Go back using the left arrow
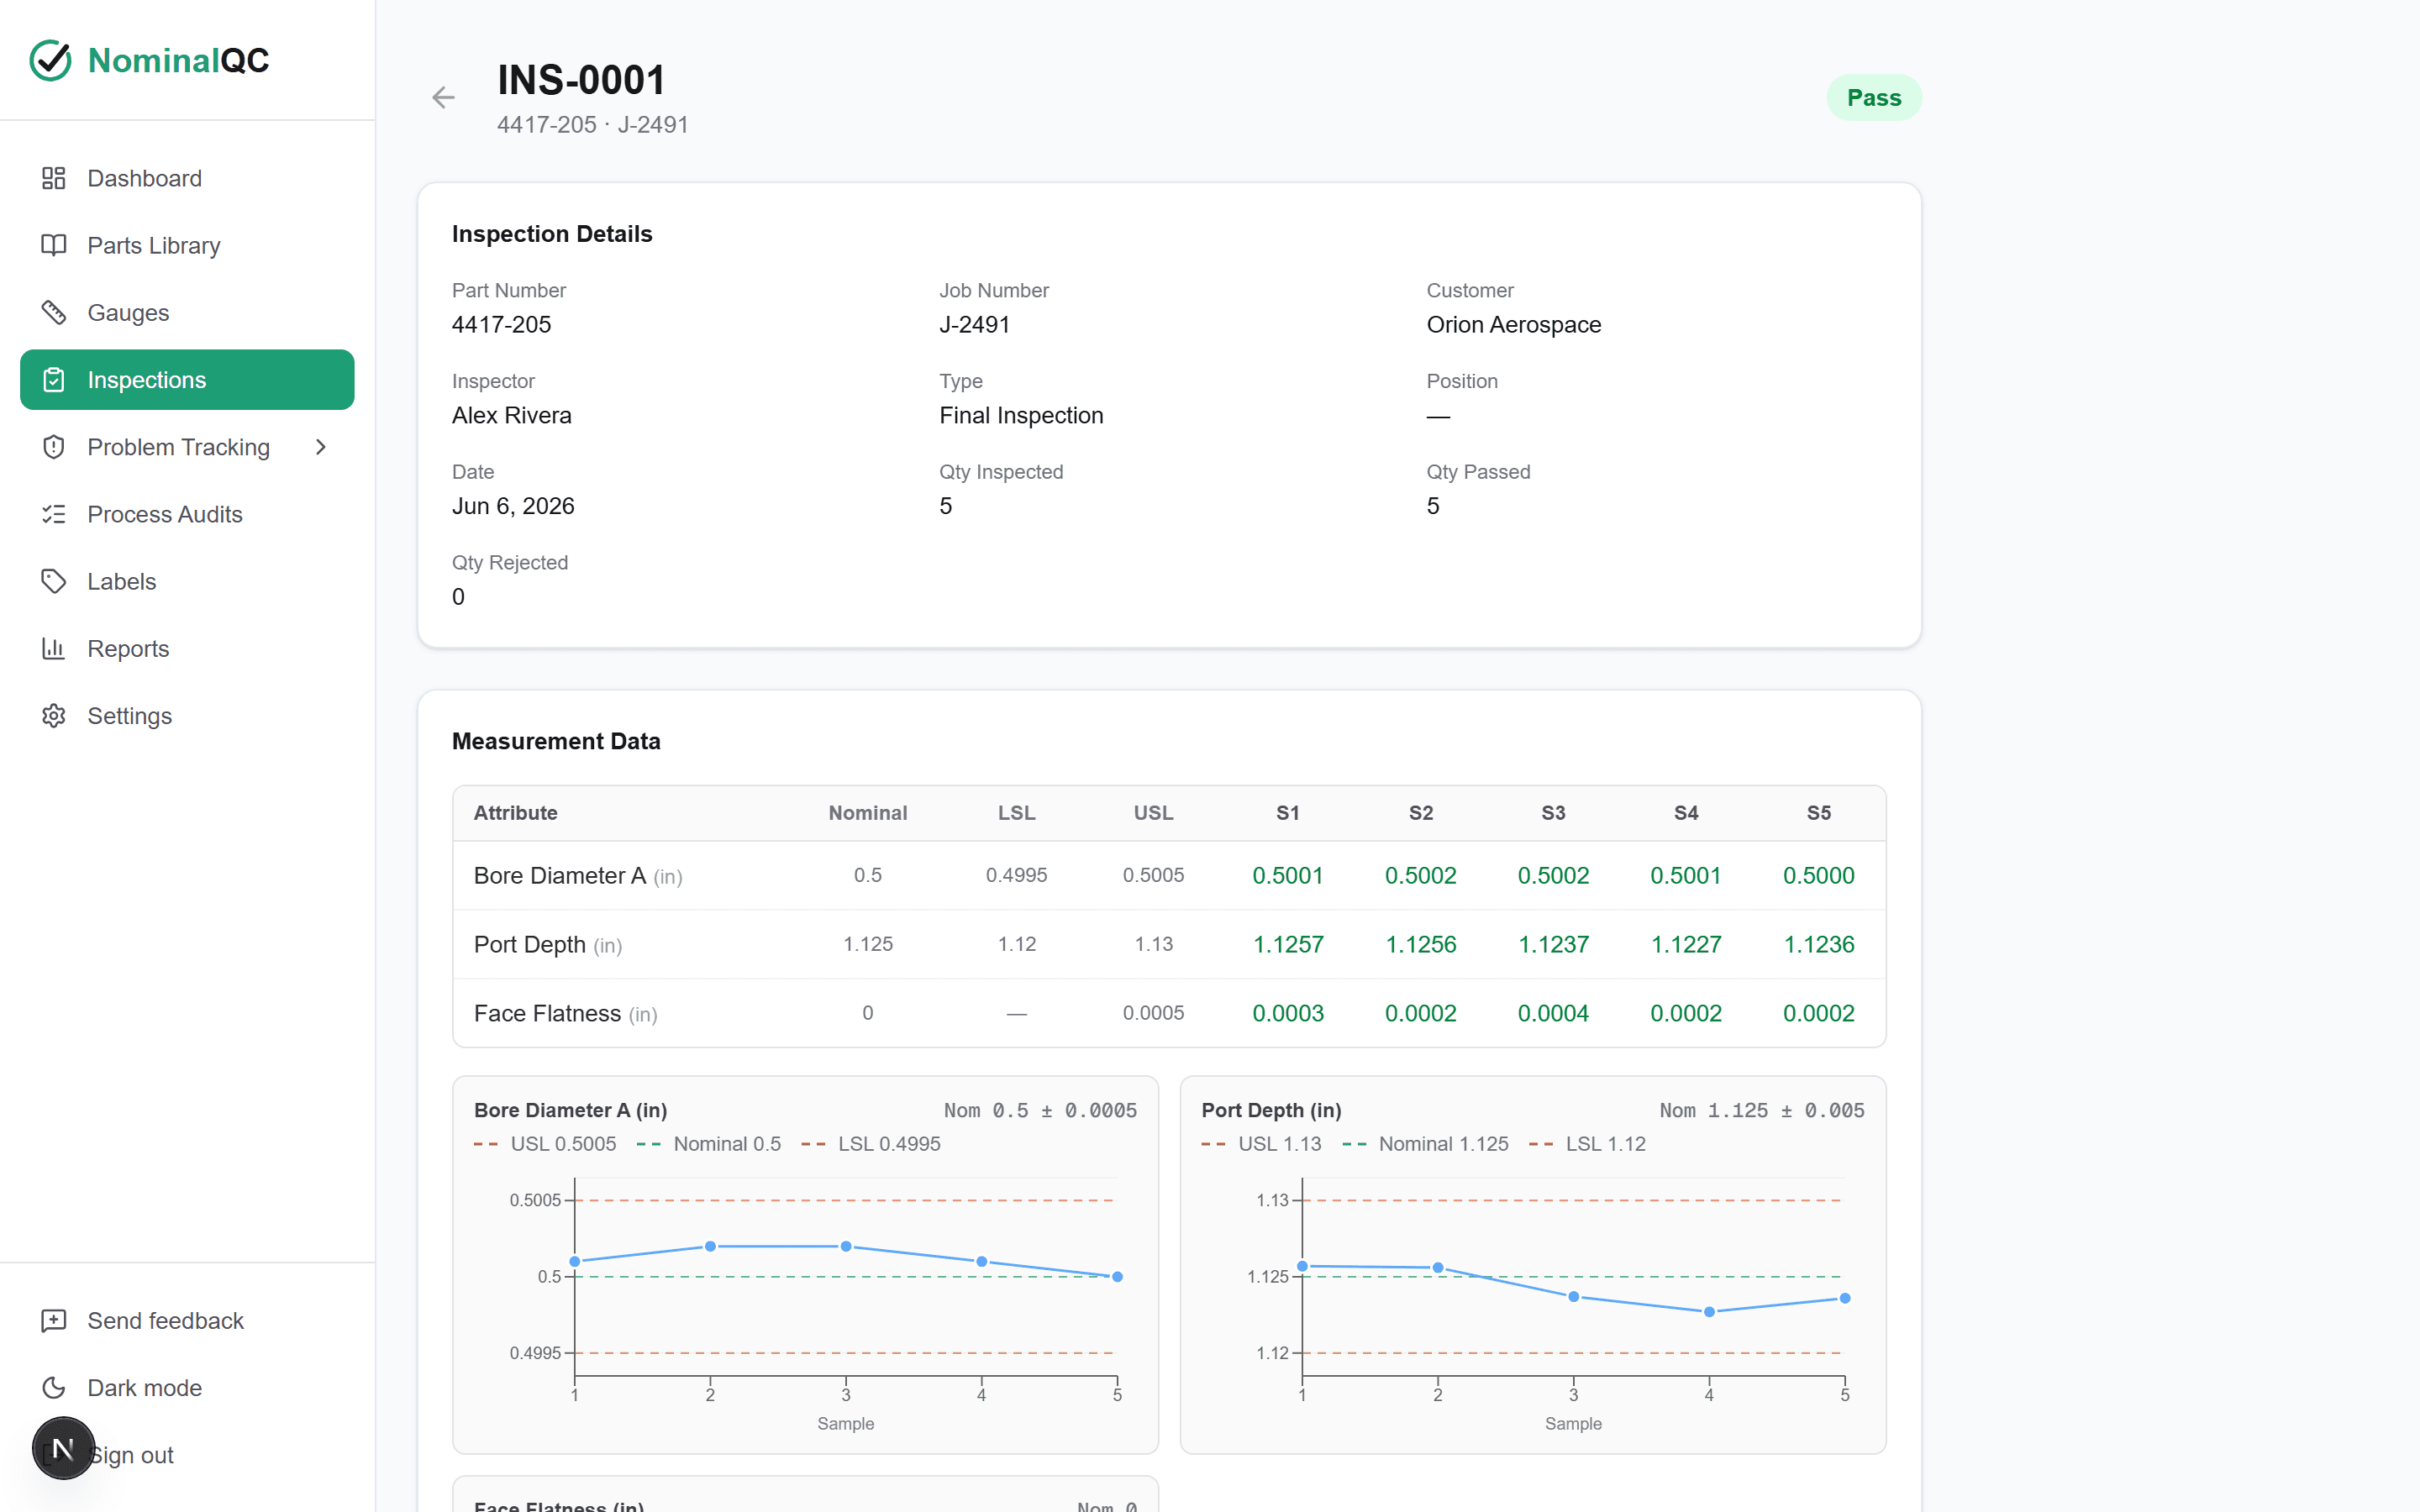The image size is (2420, 1512). [x=443, y=97]
